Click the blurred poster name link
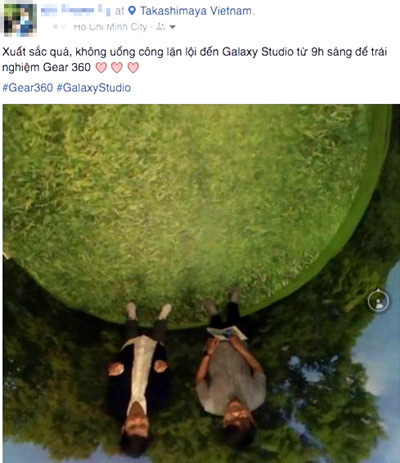The image size is (400, 463). (75, 11)
